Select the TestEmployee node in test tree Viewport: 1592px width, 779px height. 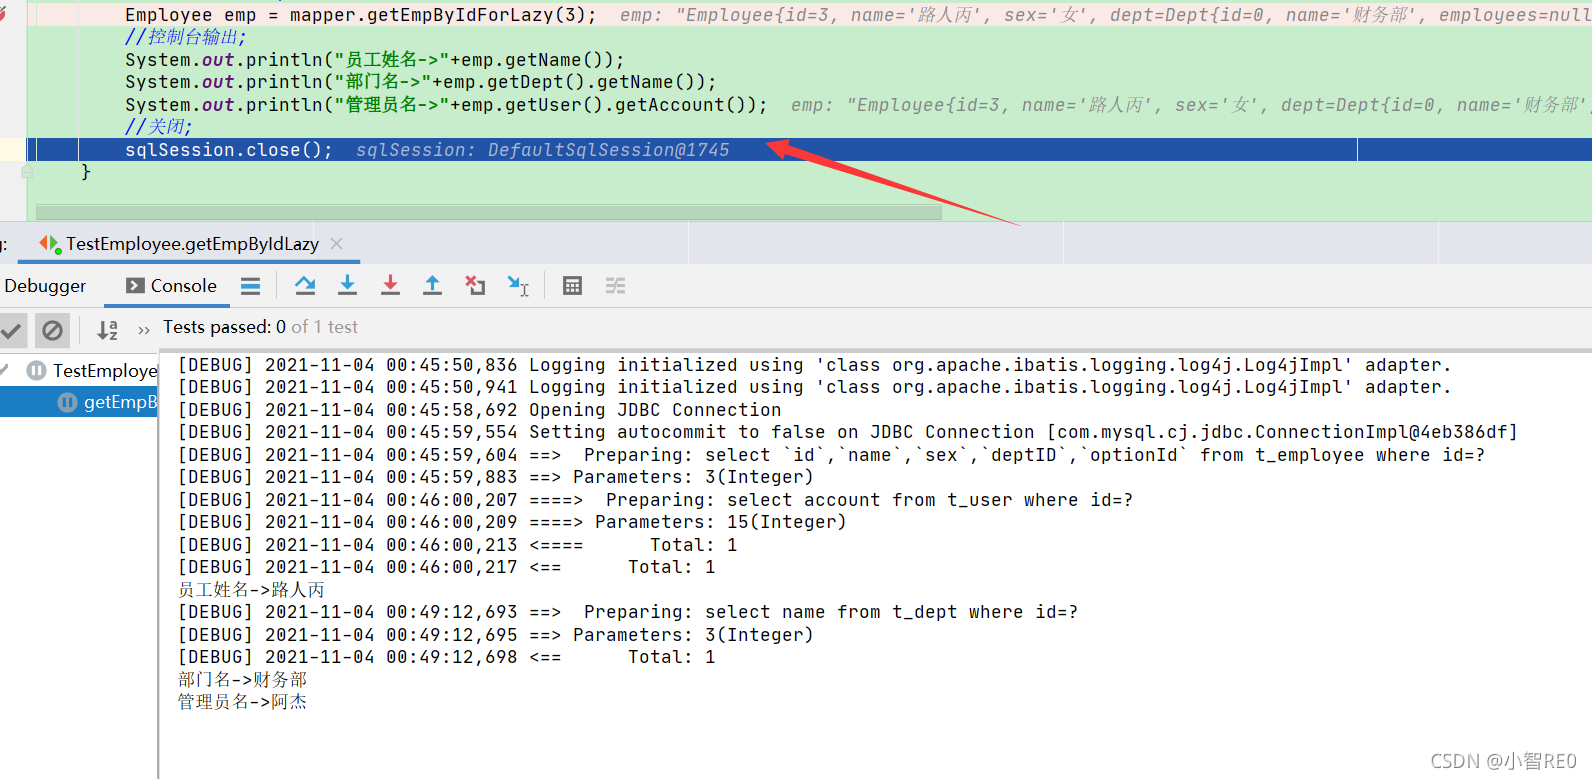pyautogui.click(x=94, y=371)
